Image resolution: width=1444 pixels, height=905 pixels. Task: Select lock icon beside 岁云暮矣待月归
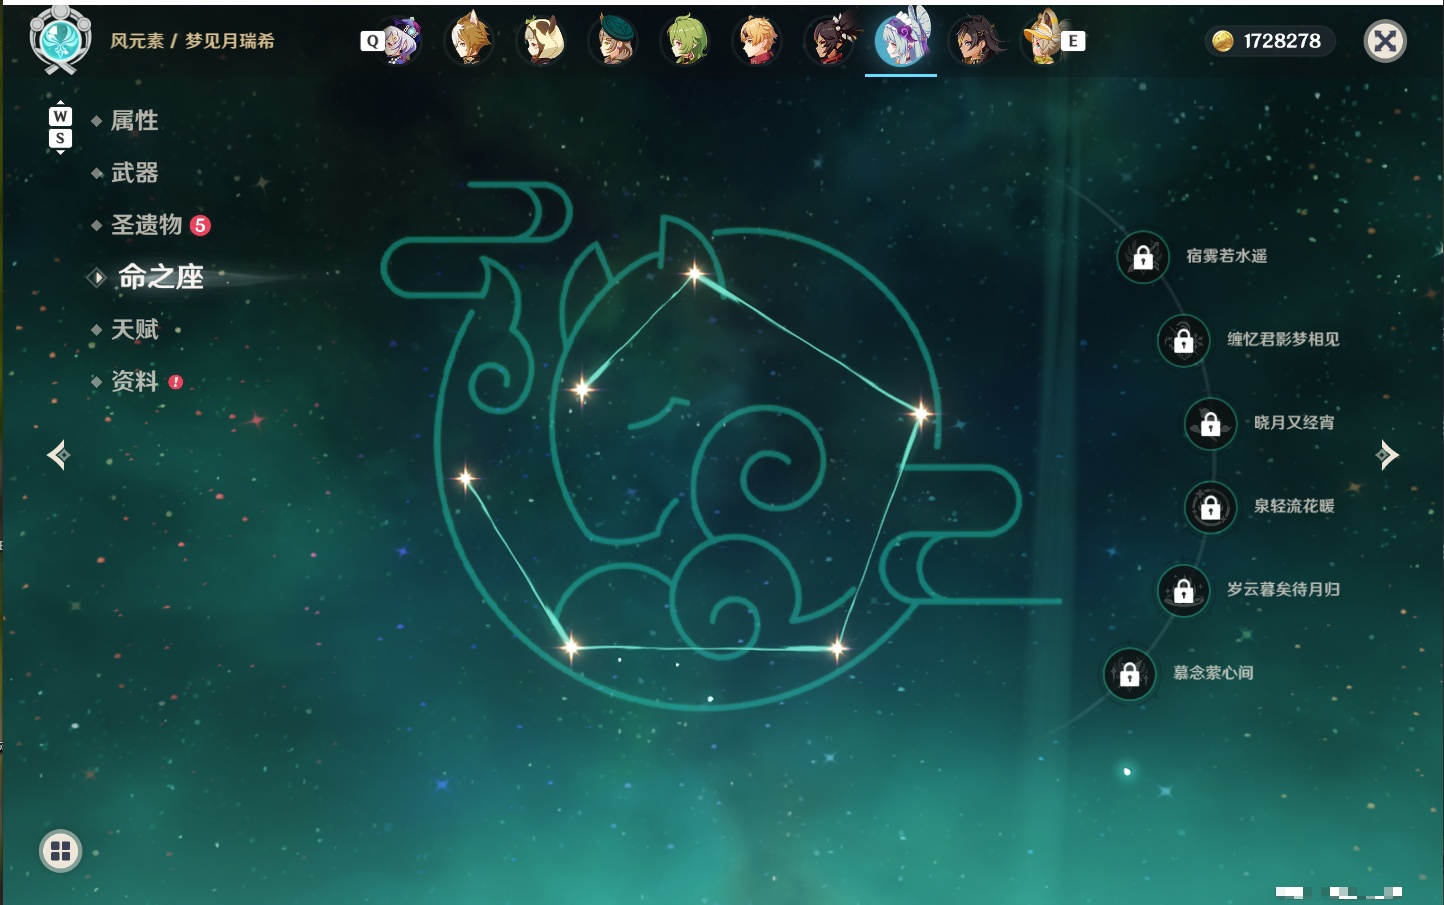pyautogui.click(x=1183, y=591)
